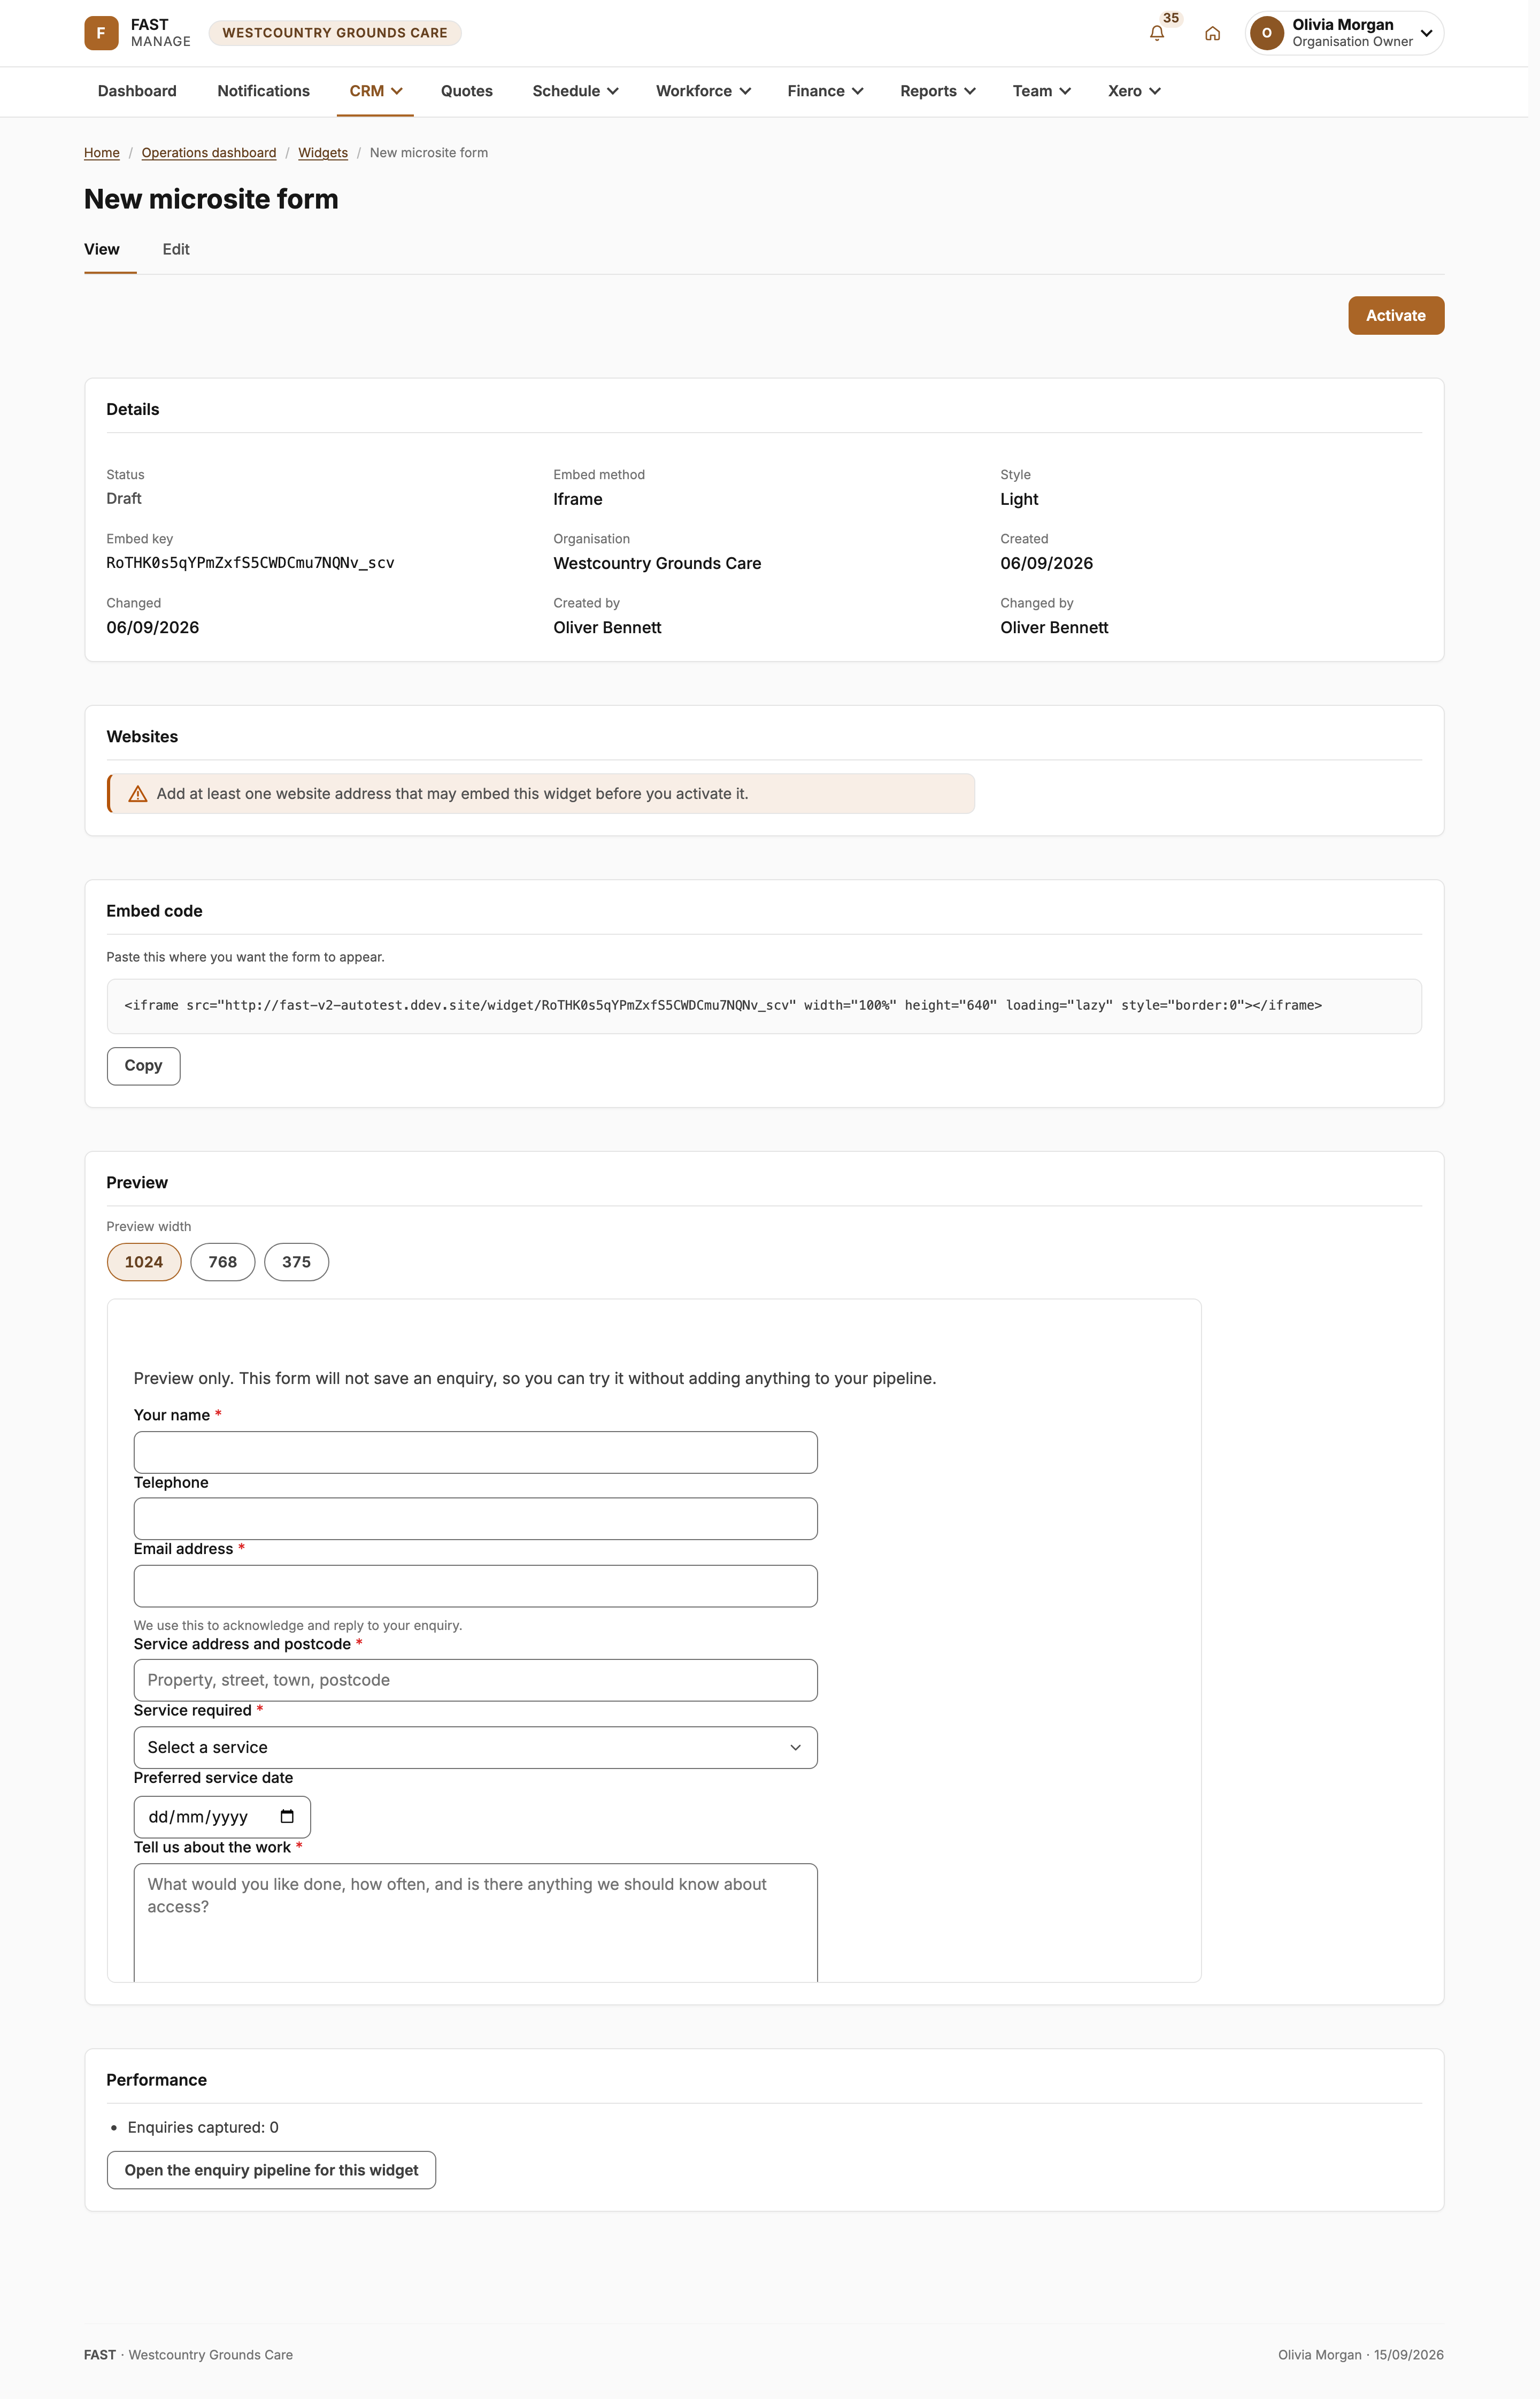Select the 375 preview width
The width and height of the screenshot is (1540, 2399).
pyautogui.click(x=296, y=1262)
